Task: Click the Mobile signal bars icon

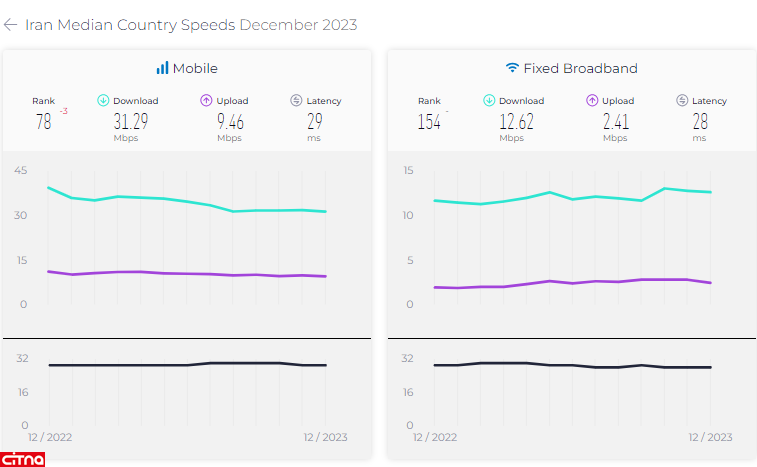Action: pyautogui.click(x=162, y=68)
